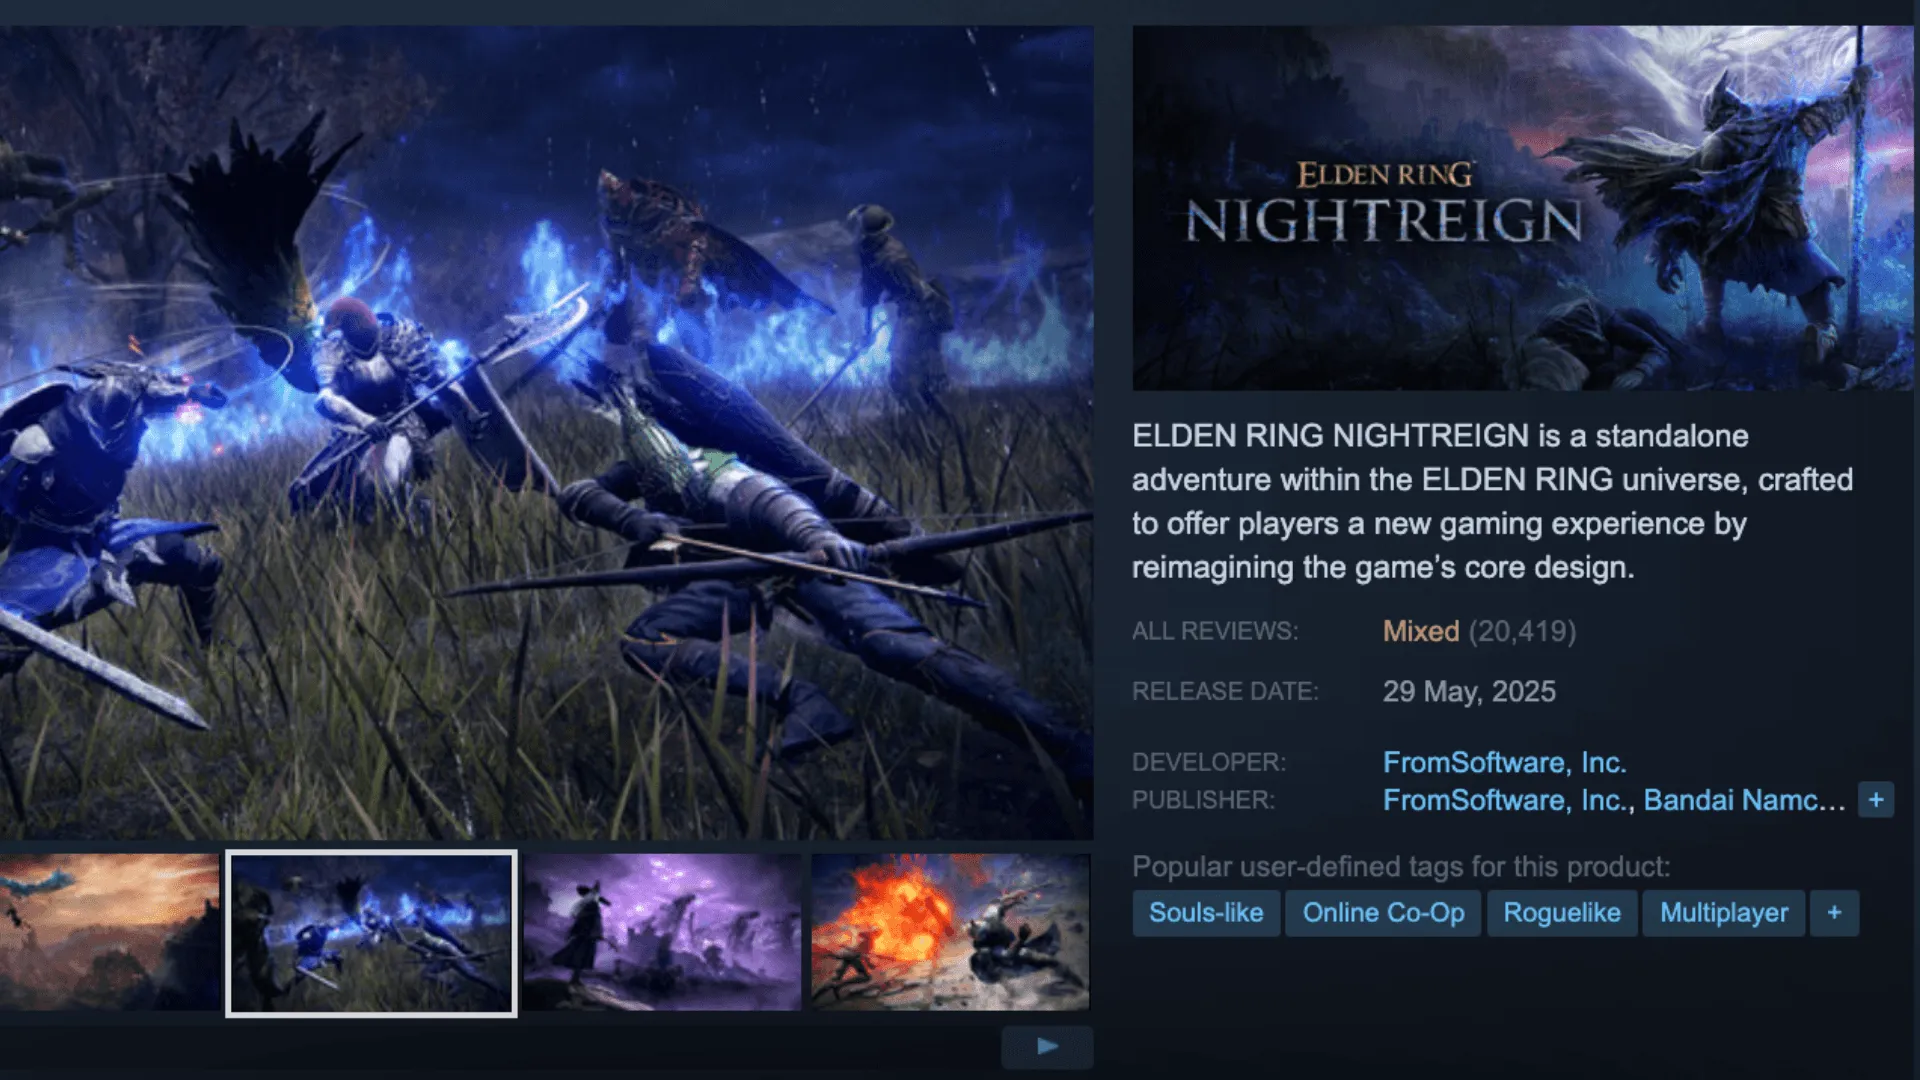Open the FromSoftware, Inc. developer link
Image resolution: width=1920 pixels, height=1080 pixels.
click(1504, 762)
